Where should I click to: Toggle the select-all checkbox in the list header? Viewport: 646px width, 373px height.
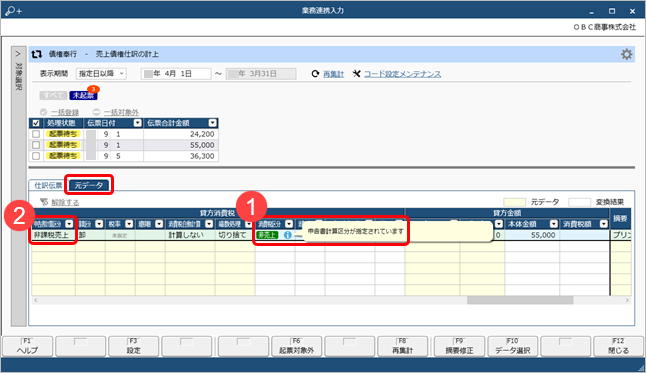36,123
